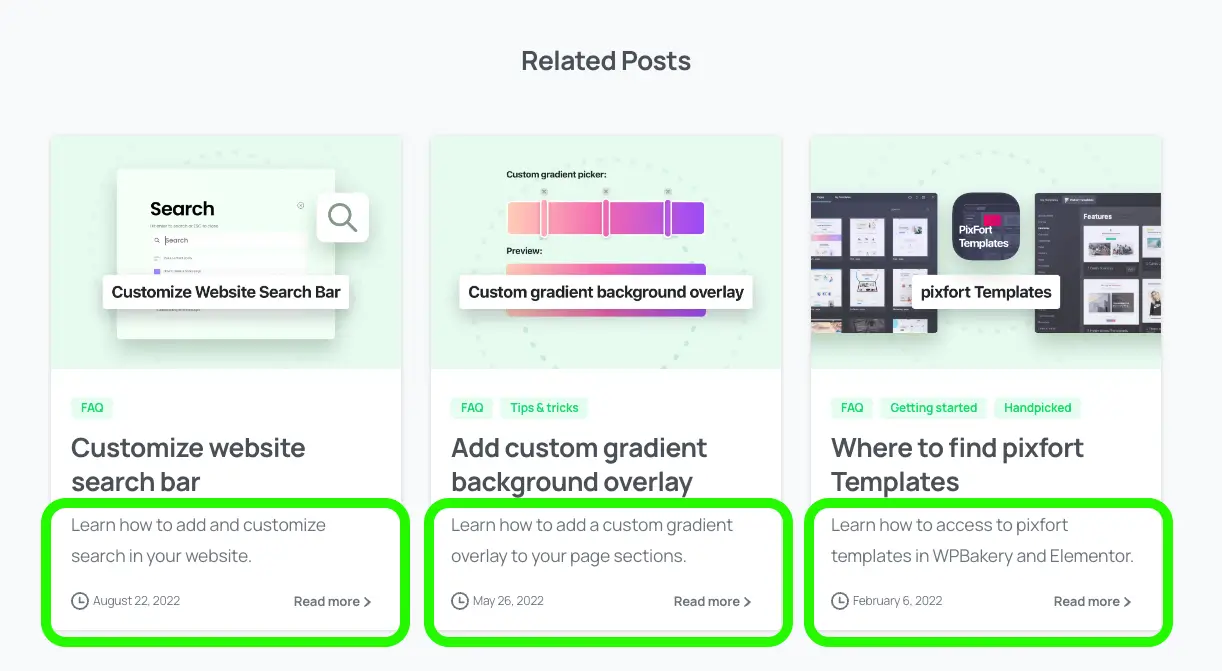Open Where to find pixfort Templates title
Screen dimensions: 1222x671
tap(957, 465)
